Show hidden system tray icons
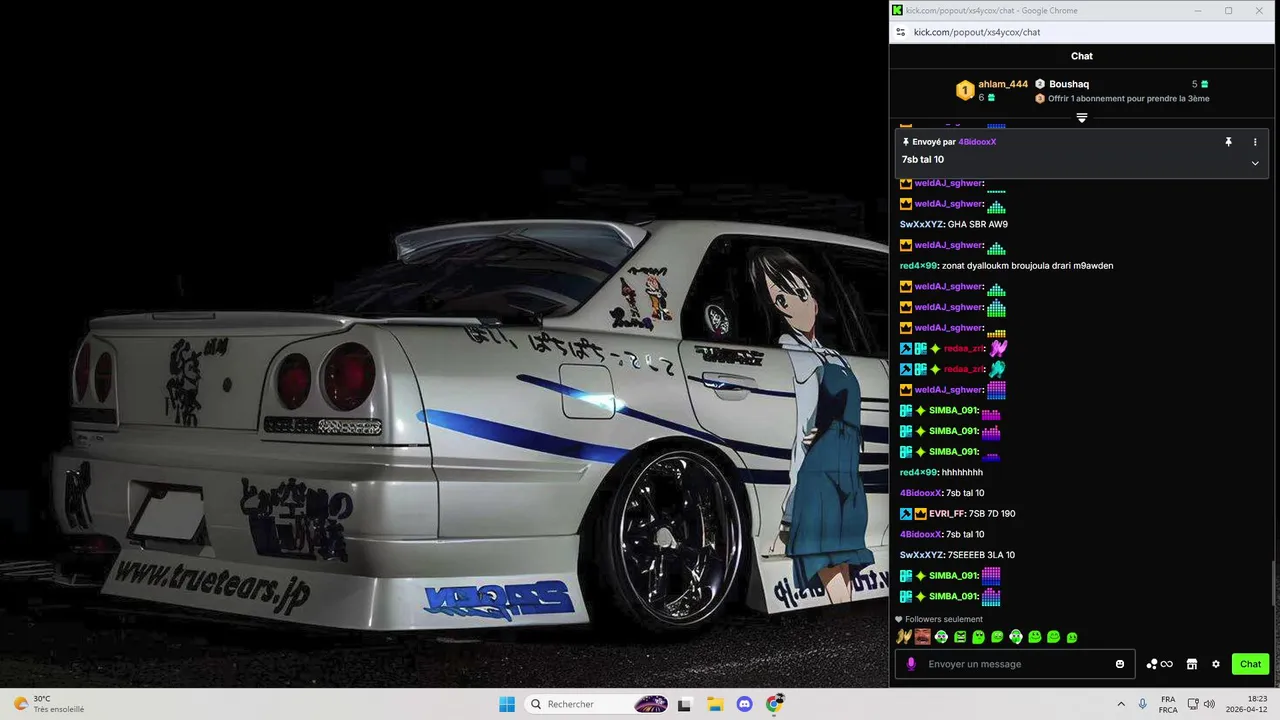The image size is (1280, 720). click(1121, 704)
